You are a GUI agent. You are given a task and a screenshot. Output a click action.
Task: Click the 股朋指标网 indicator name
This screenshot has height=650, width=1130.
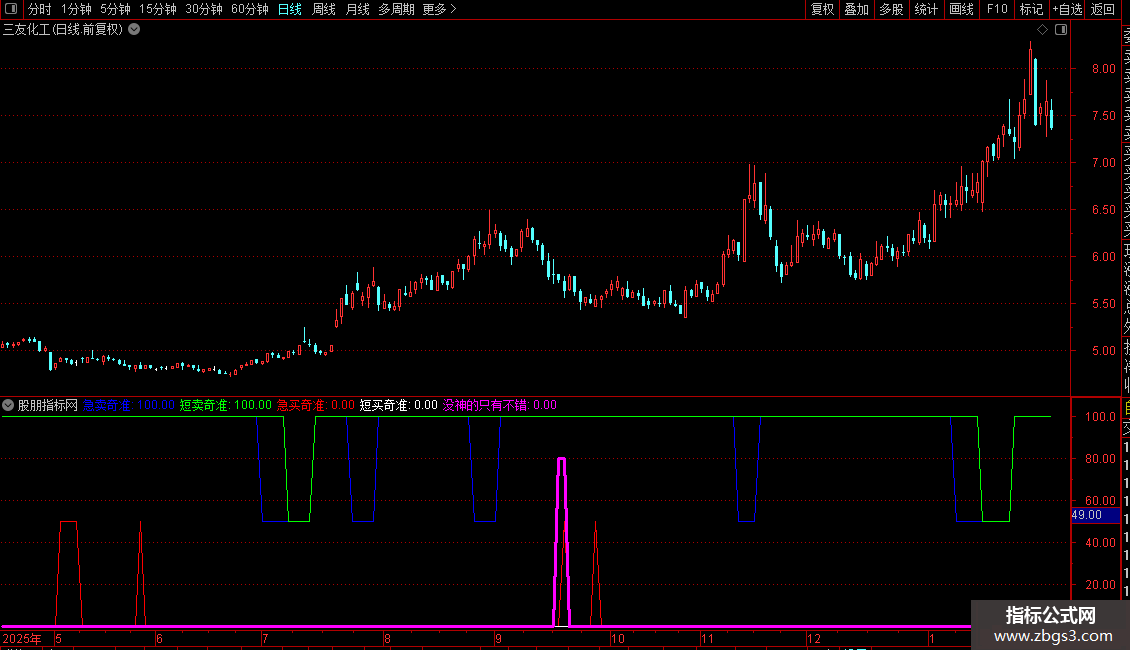(x=48, y=405)
